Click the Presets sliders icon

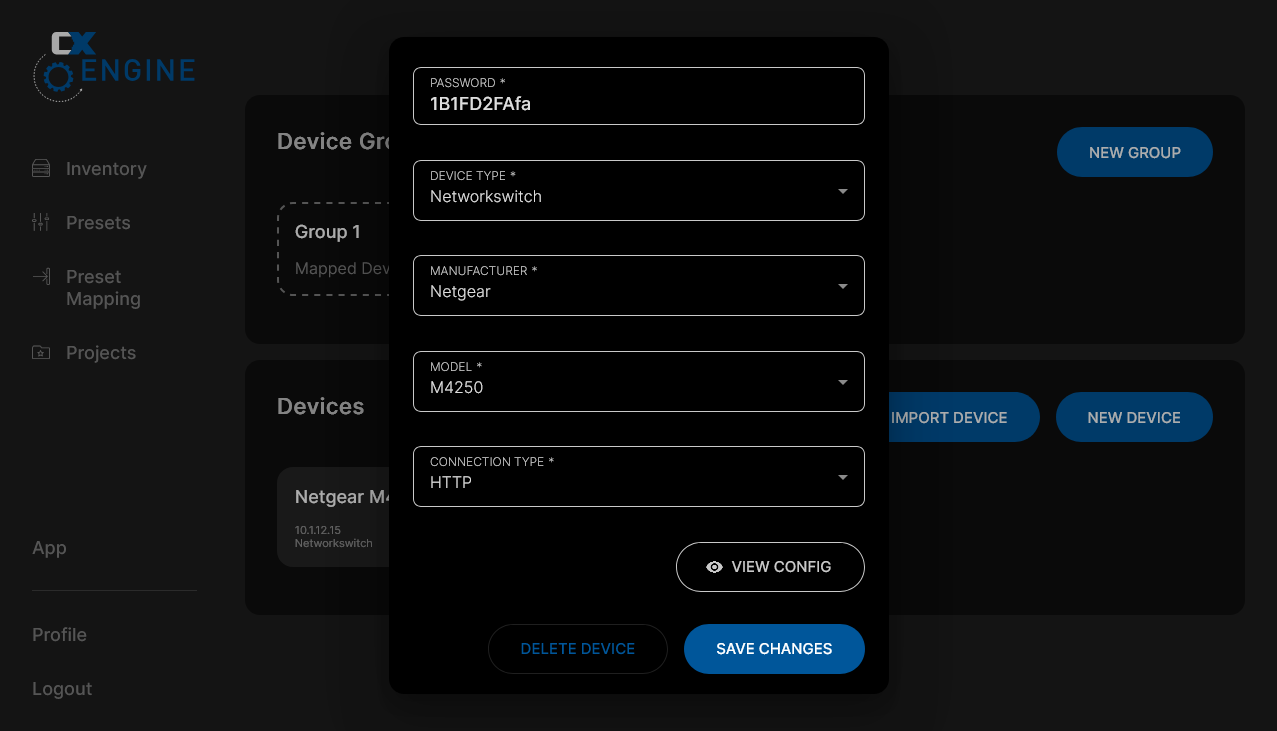click(x=41, y=222)
